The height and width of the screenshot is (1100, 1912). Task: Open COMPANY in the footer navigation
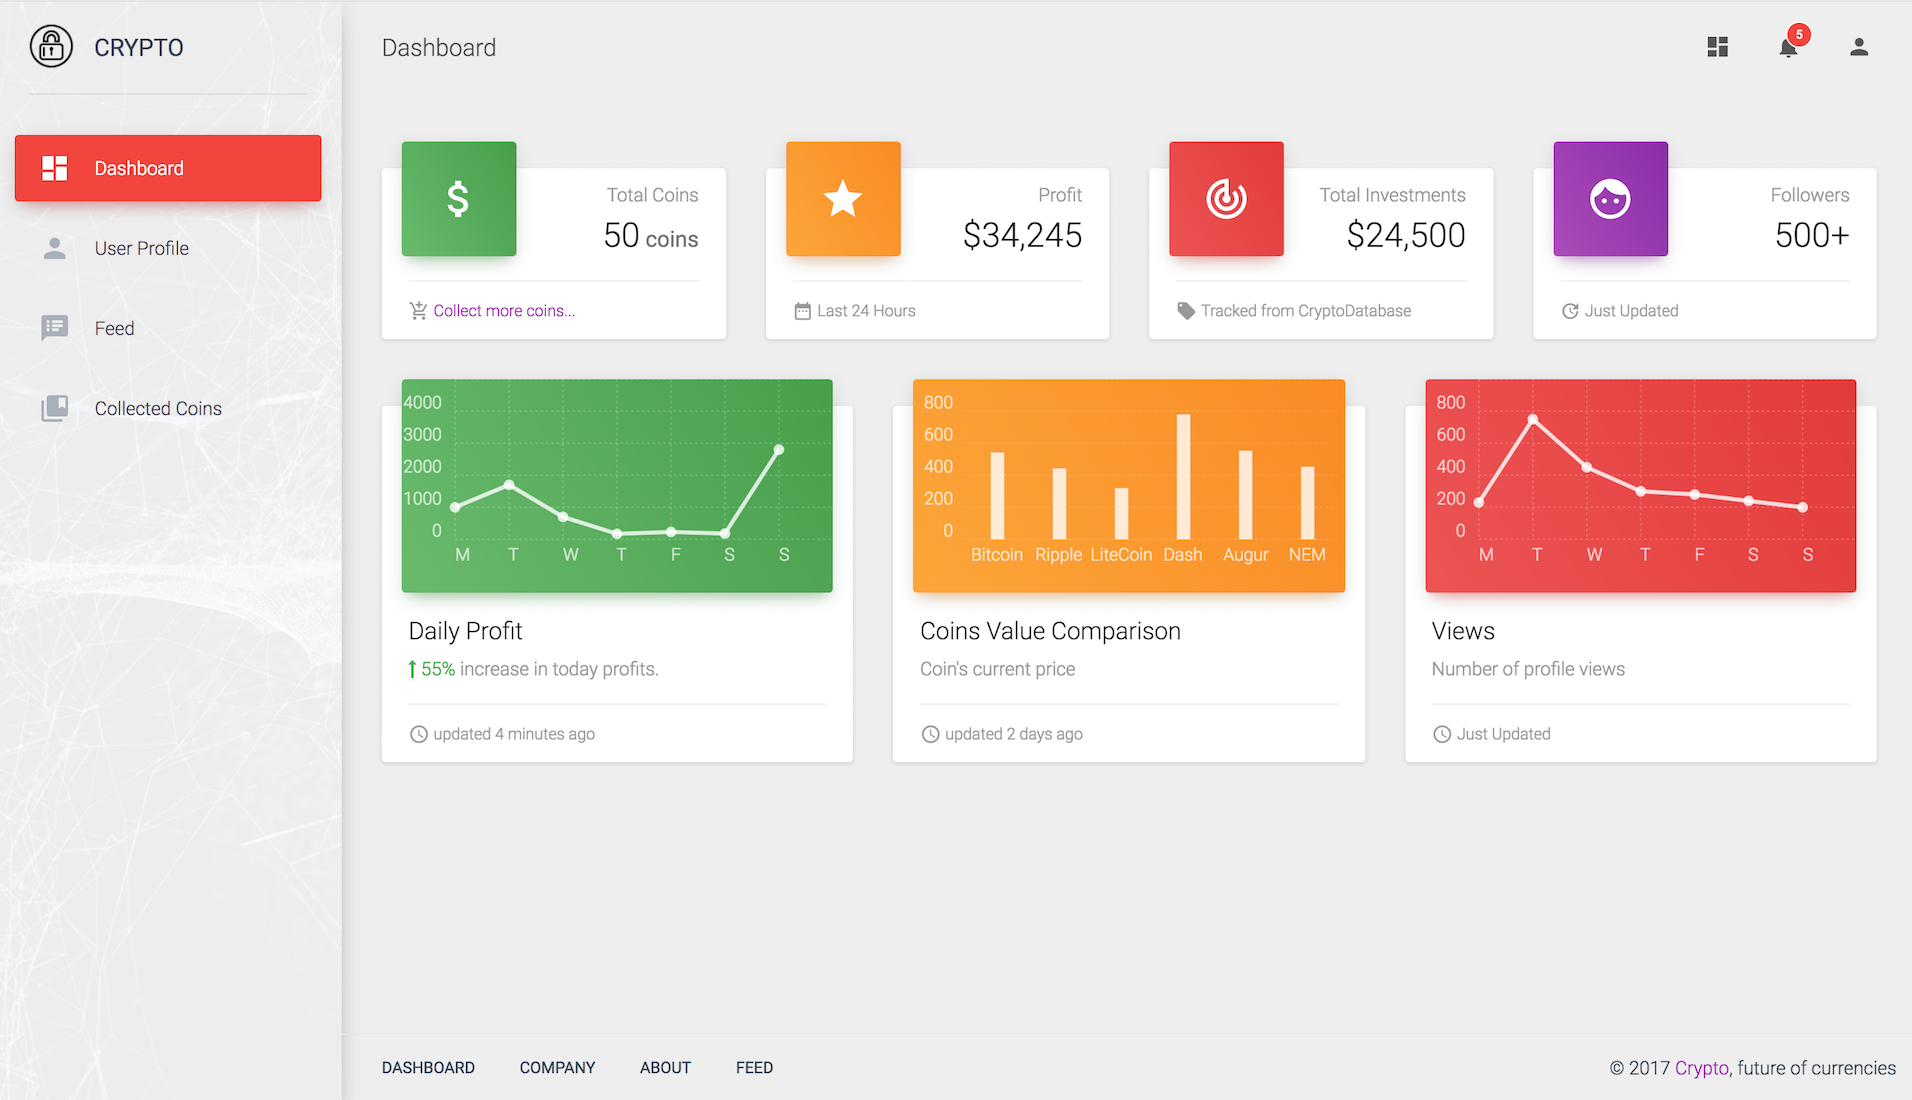coord(557,1068)
